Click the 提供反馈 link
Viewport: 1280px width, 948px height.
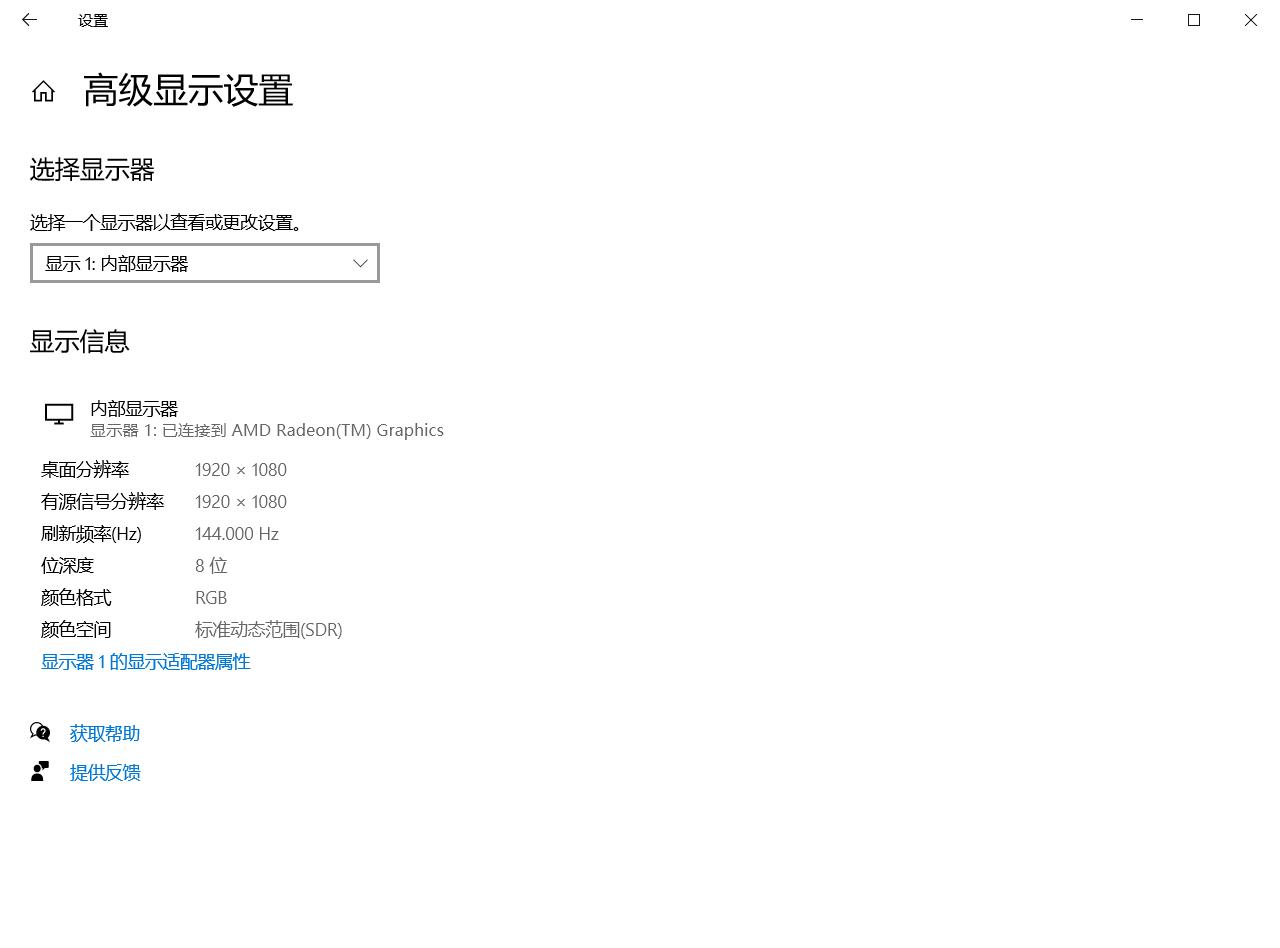coord(105,772)
